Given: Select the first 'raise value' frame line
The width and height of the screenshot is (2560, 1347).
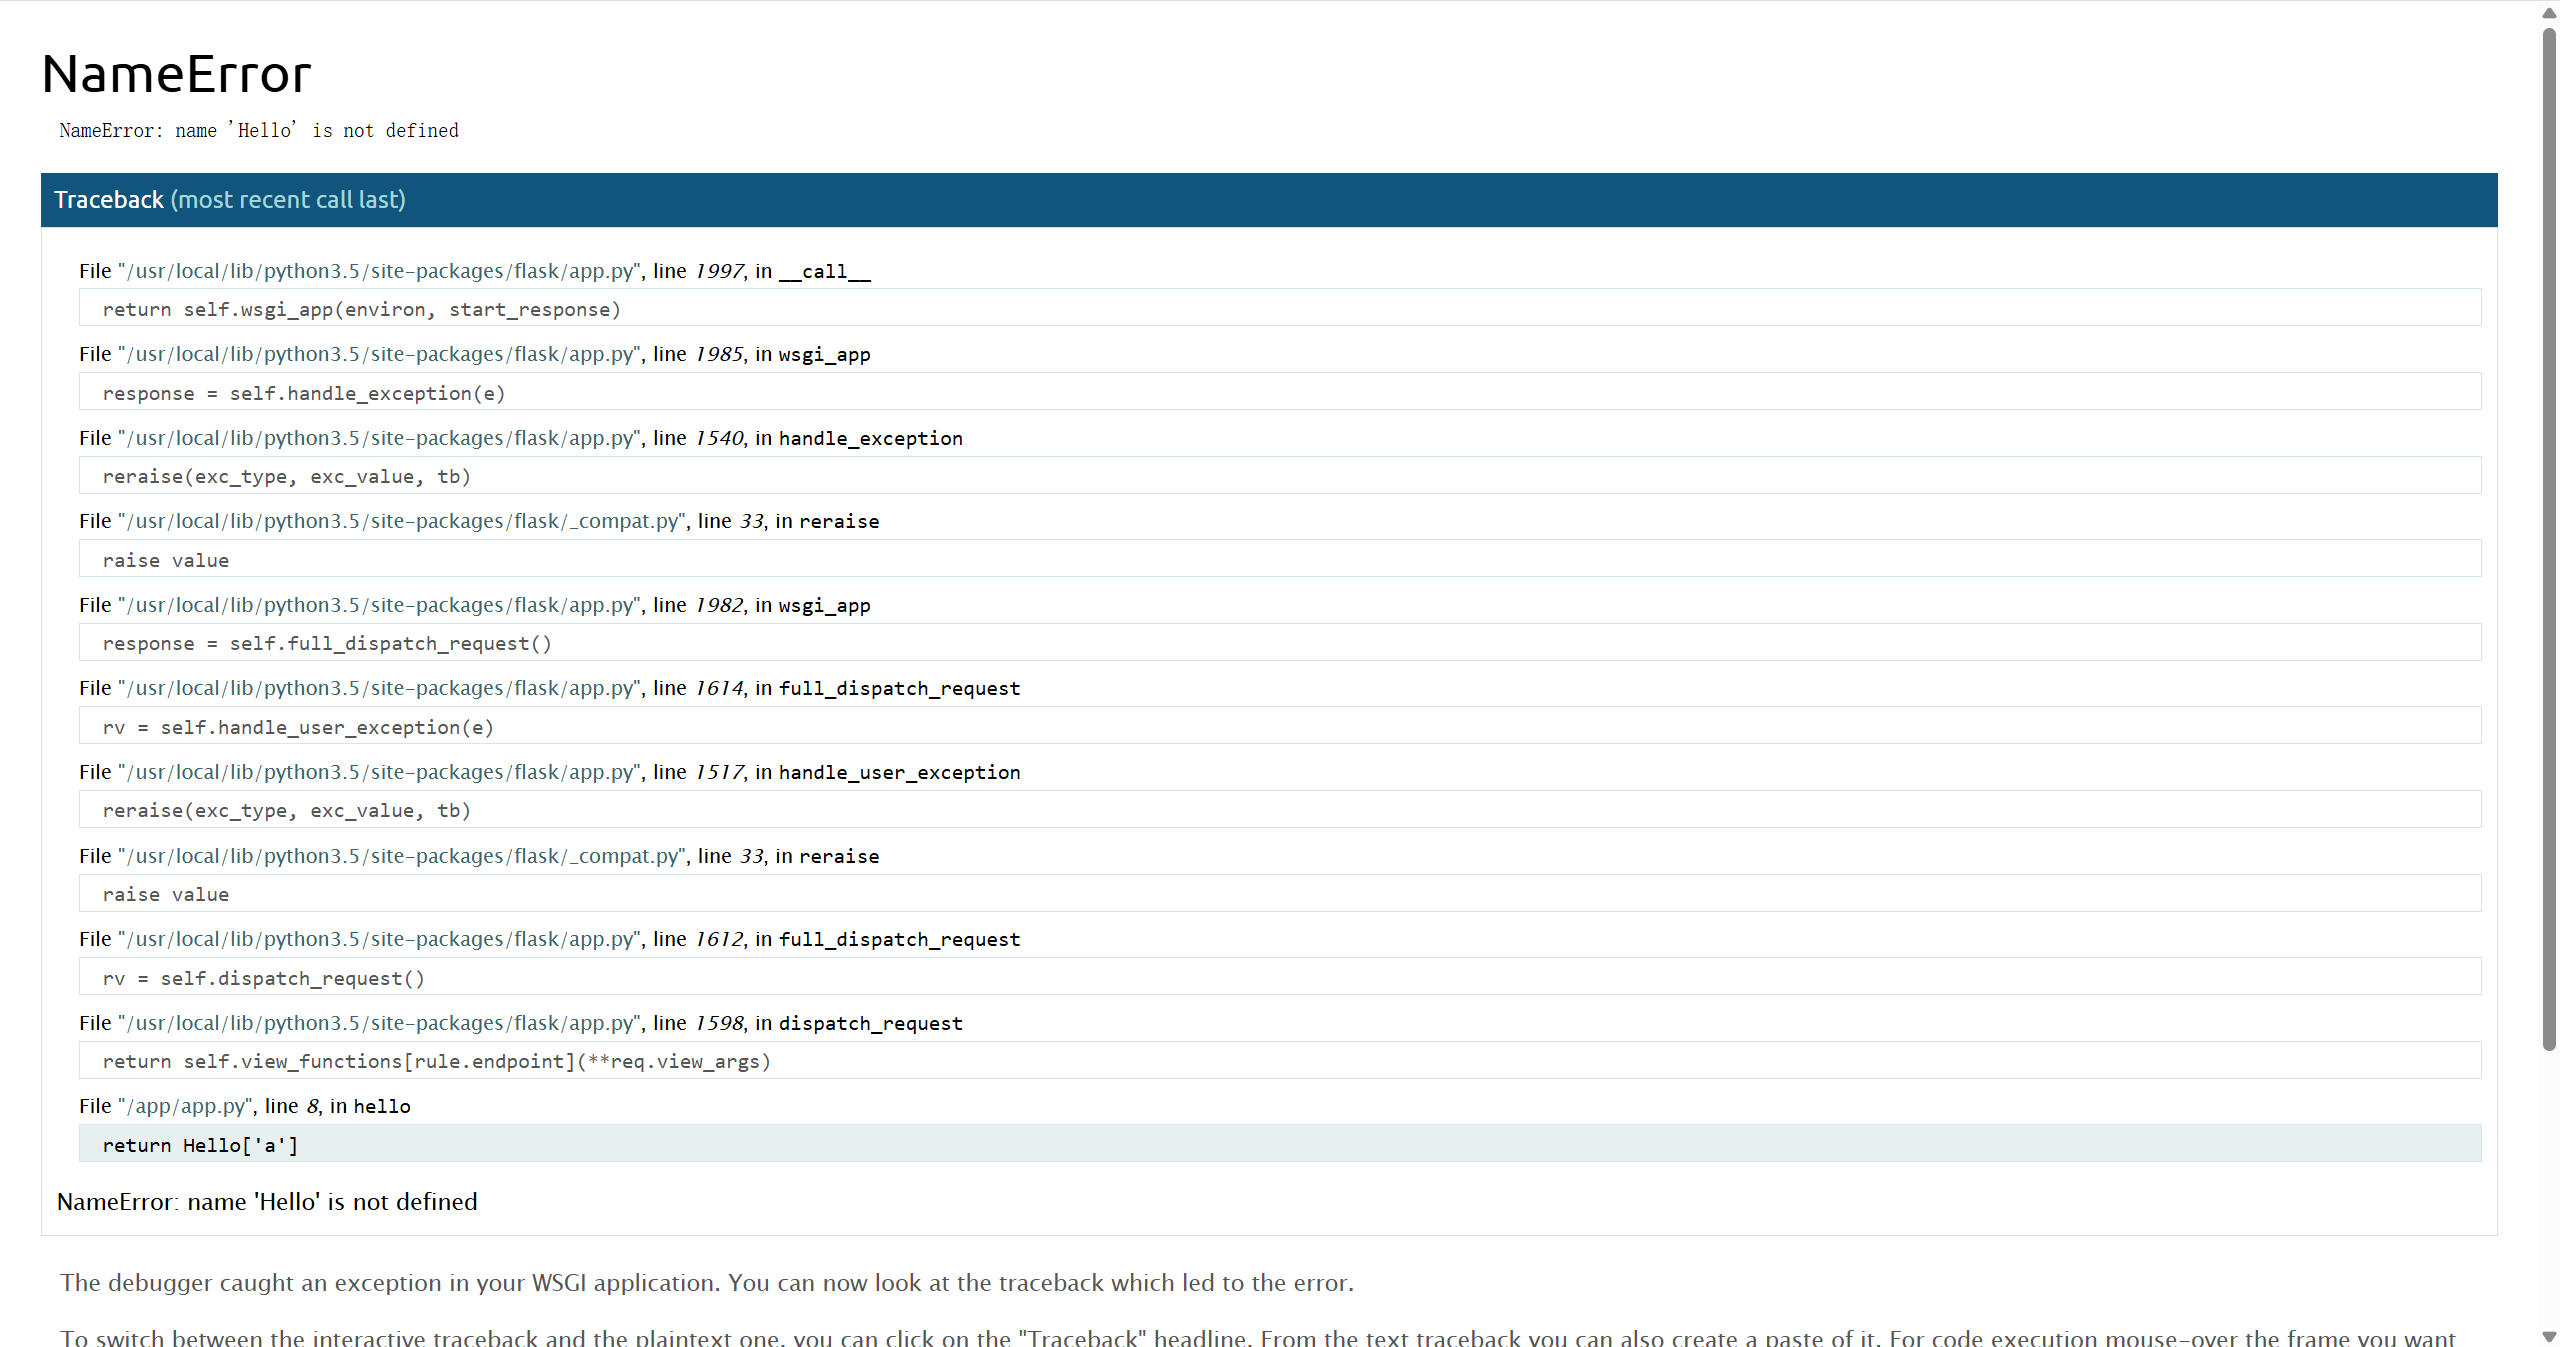Looking at the screenshot, I should 166,560.
